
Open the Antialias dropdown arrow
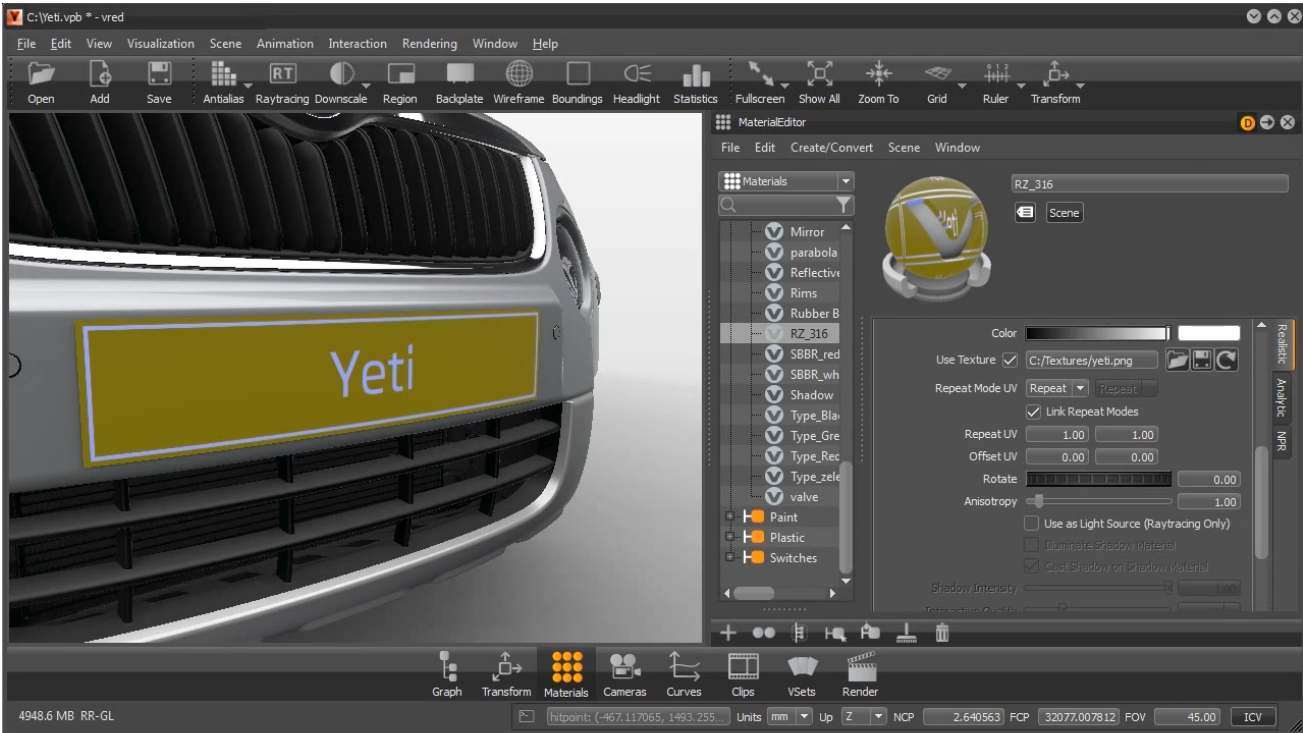(248, 86)
